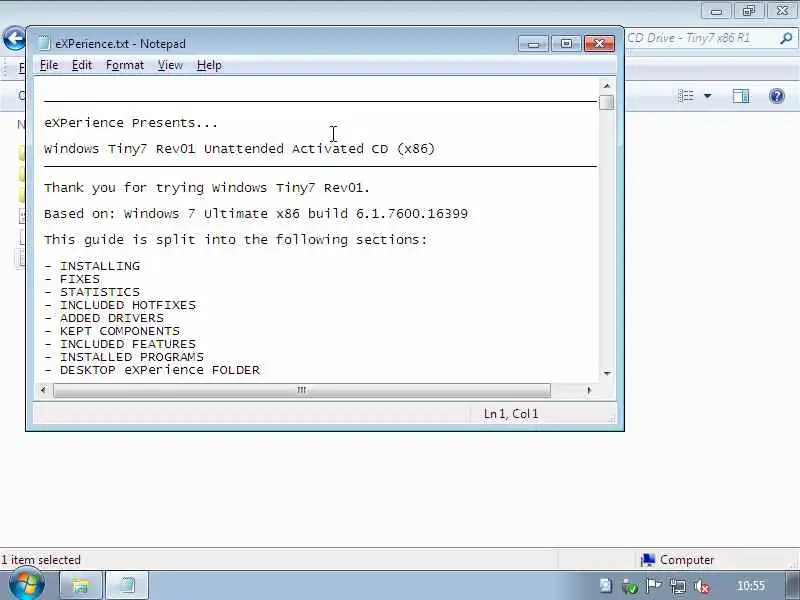Maximize the Notepad window

[566, 44]
